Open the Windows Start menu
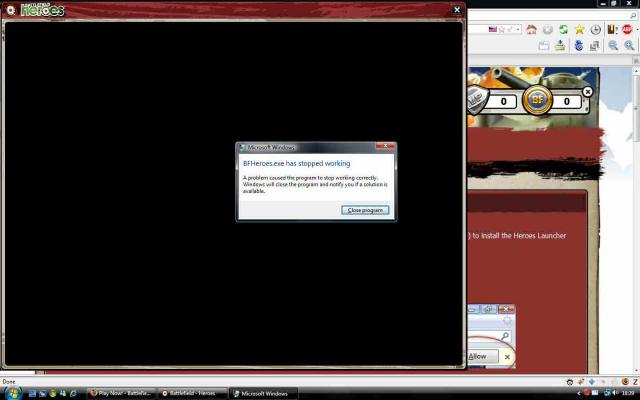This screenshot has width=640, height=400. pos(13,393)
